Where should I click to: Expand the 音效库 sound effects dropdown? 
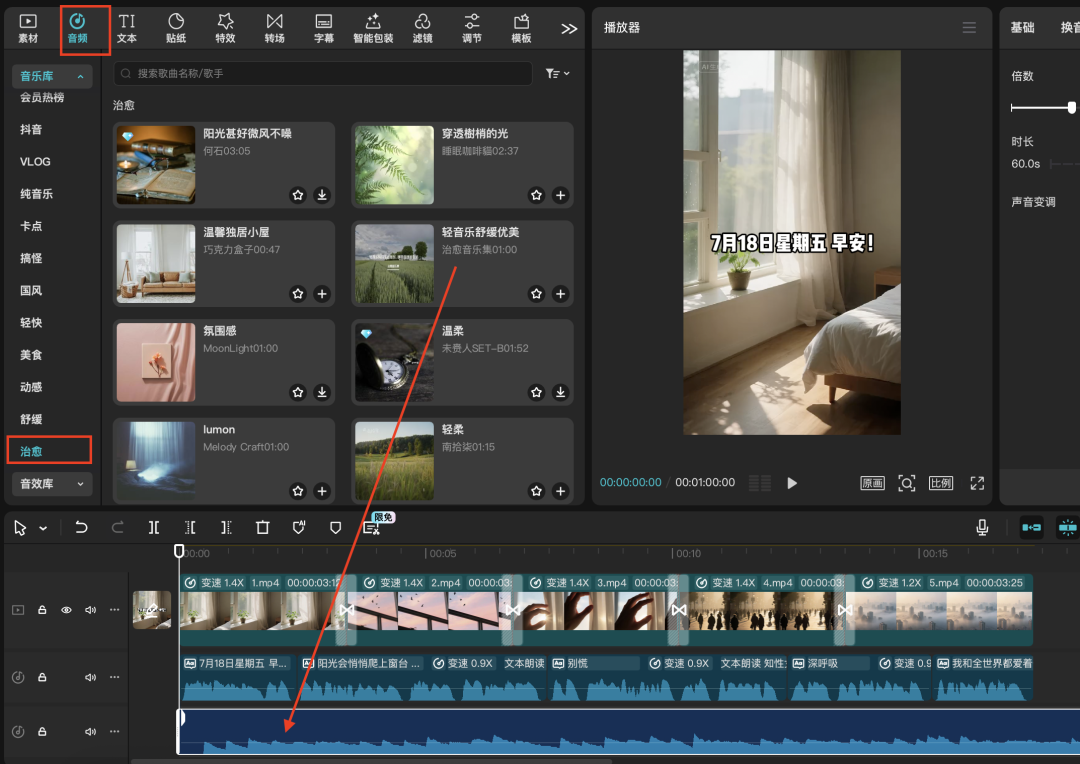pyautogui.click(x=52, y=484)
